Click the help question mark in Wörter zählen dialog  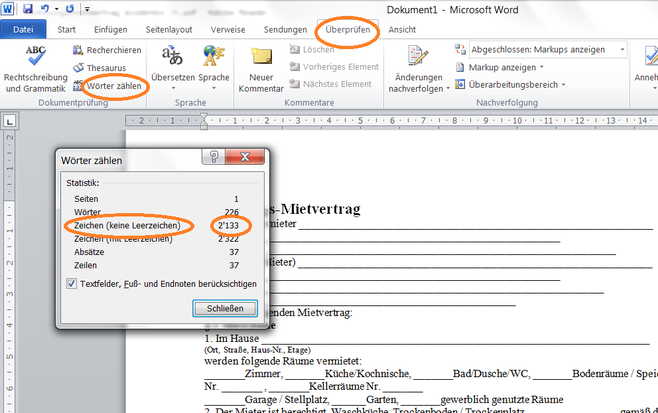click(x=213, y=157)
